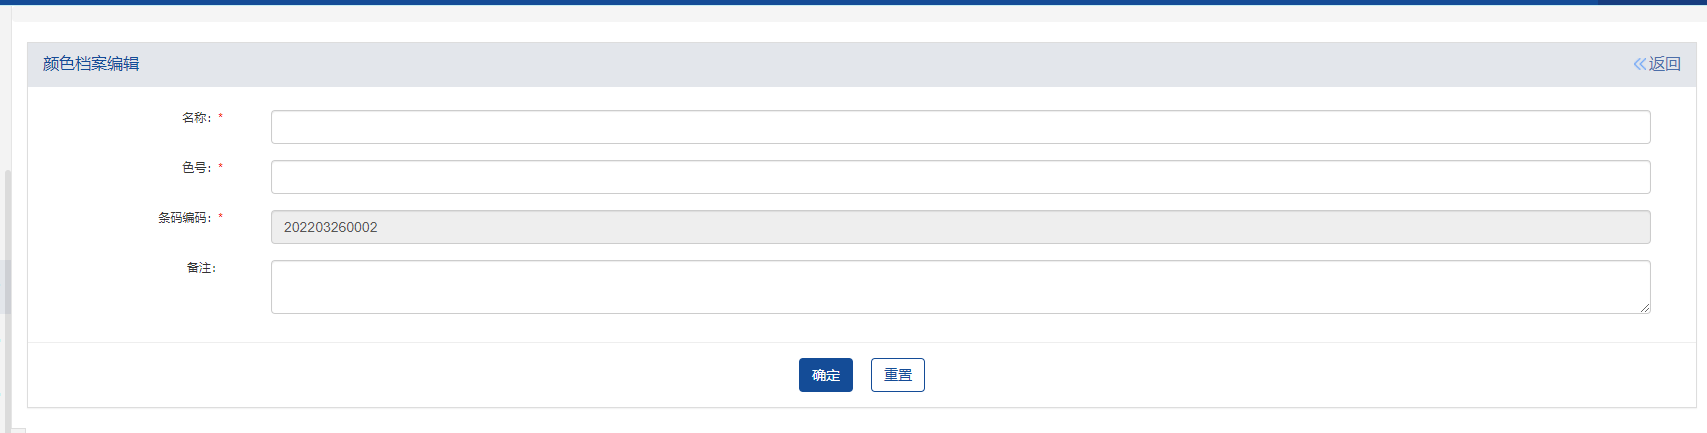Click the red asterisk beside 色号
The width and height of the screenshot is (1707, 433).
[x=221, y=168]
